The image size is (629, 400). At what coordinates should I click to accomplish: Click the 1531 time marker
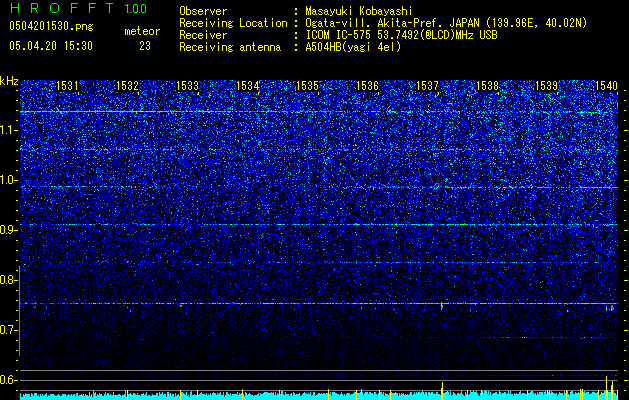[x=67, y=86]
